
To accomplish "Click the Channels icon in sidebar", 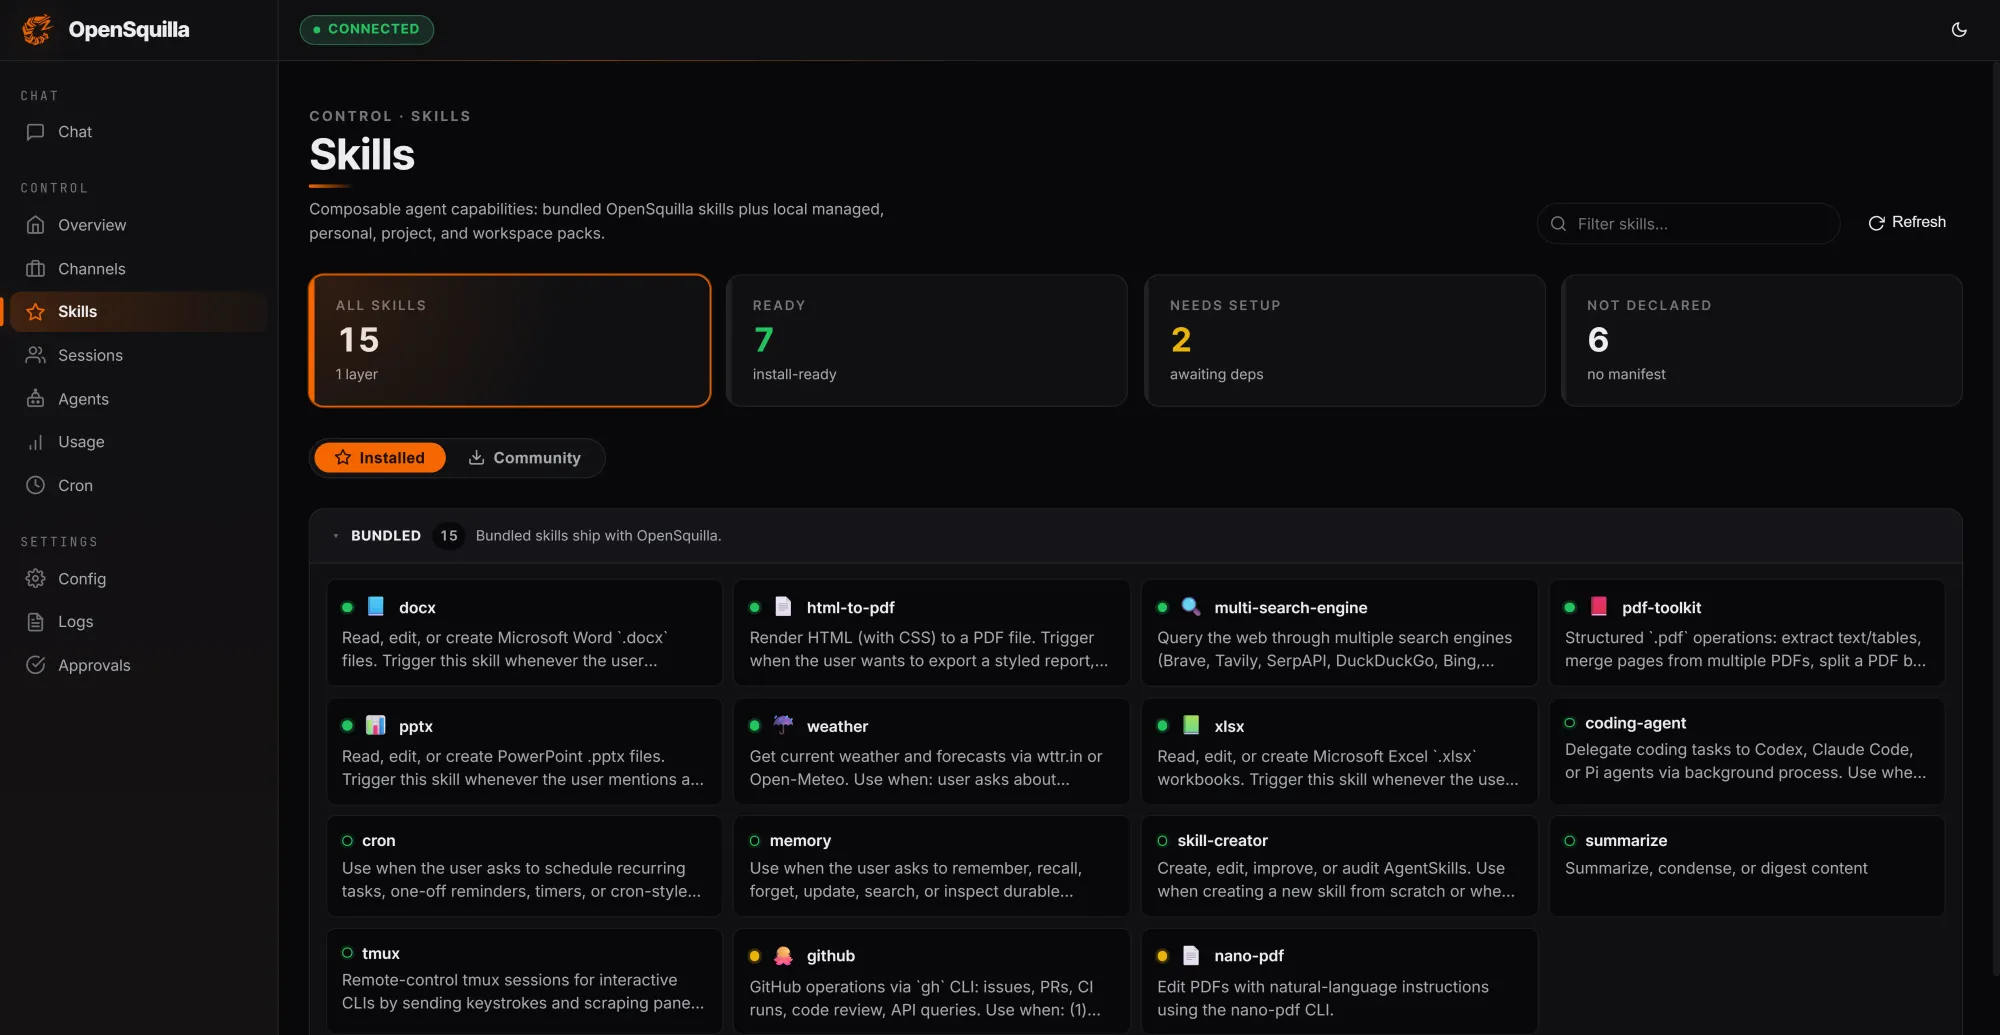I will (x=35, y=269).
